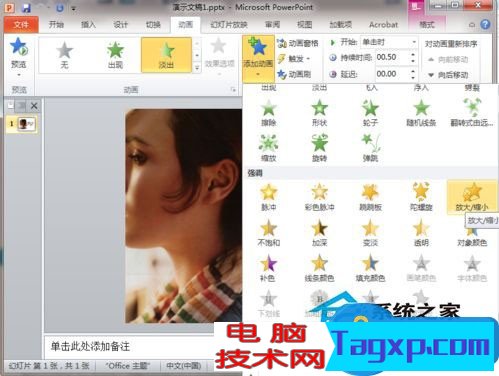Choose the 不饱和 emphasis effect
The height and width of the screenshot is (376, 499).
coord(269,233)
